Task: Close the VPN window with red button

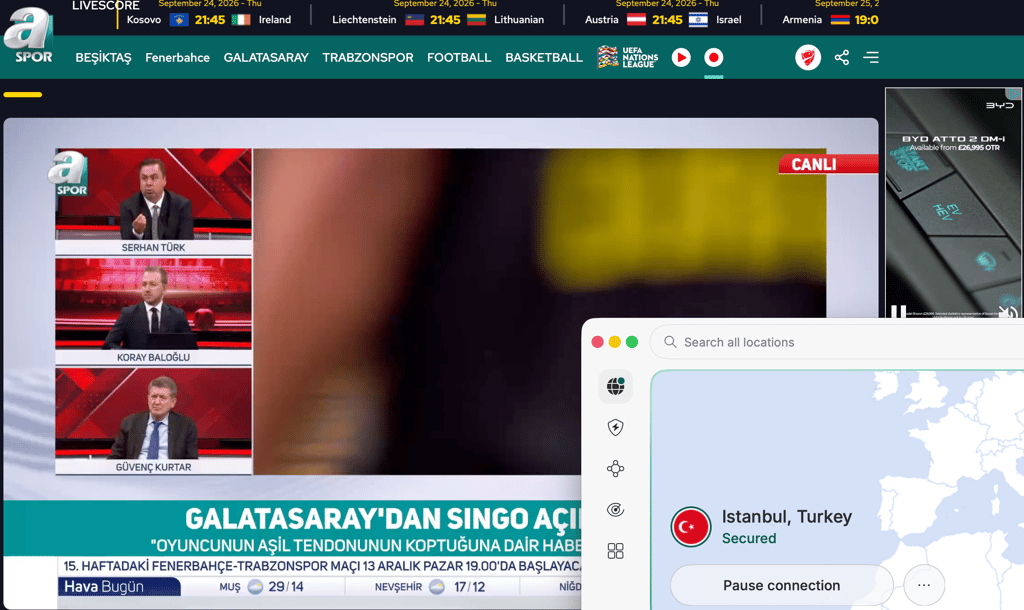Action: 597,342
